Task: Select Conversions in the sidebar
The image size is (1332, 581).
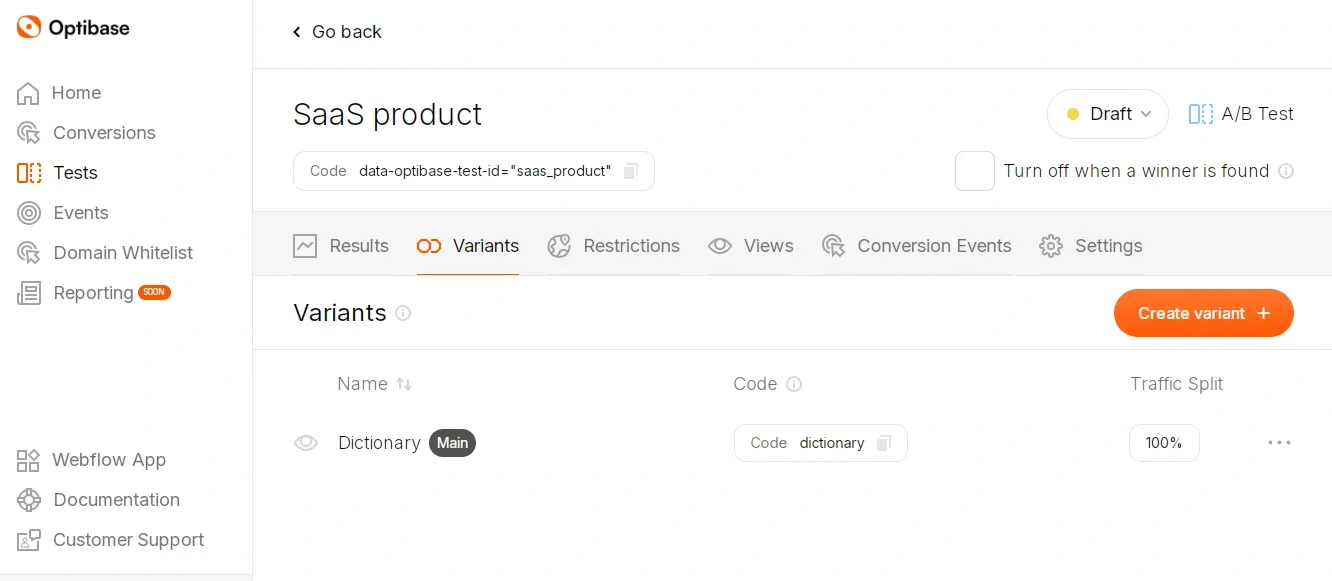Action: 103,133
